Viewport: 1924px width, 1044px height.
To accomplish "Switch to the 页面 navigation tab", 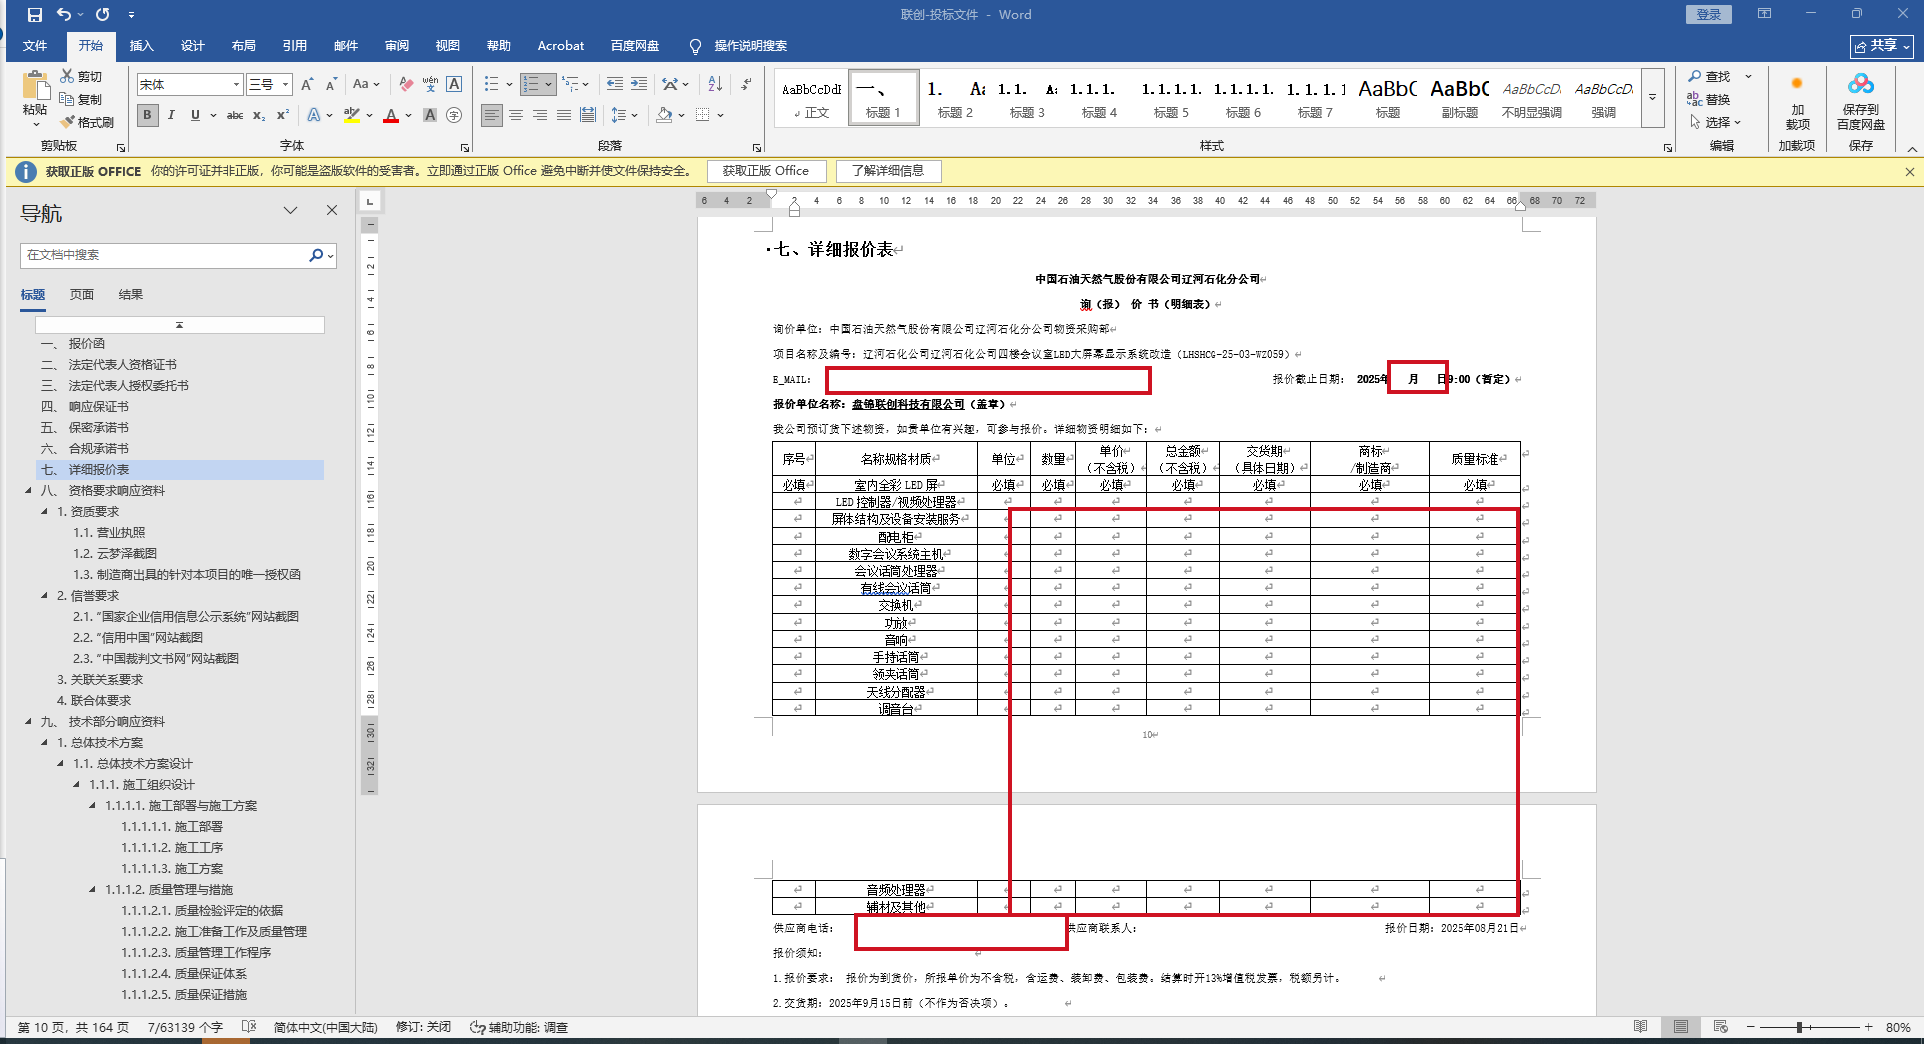I will (82, 295).
